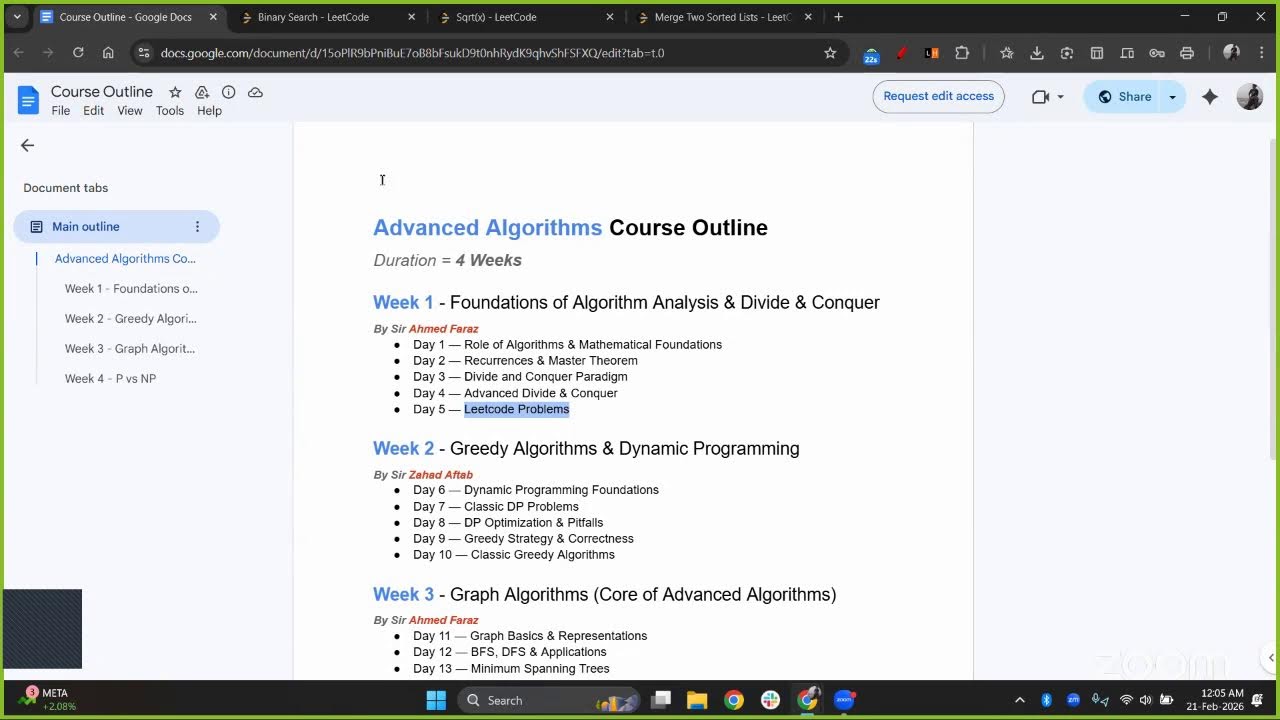1280x720 pixels.
Task: Open the META stock widget
Action: 47,699
